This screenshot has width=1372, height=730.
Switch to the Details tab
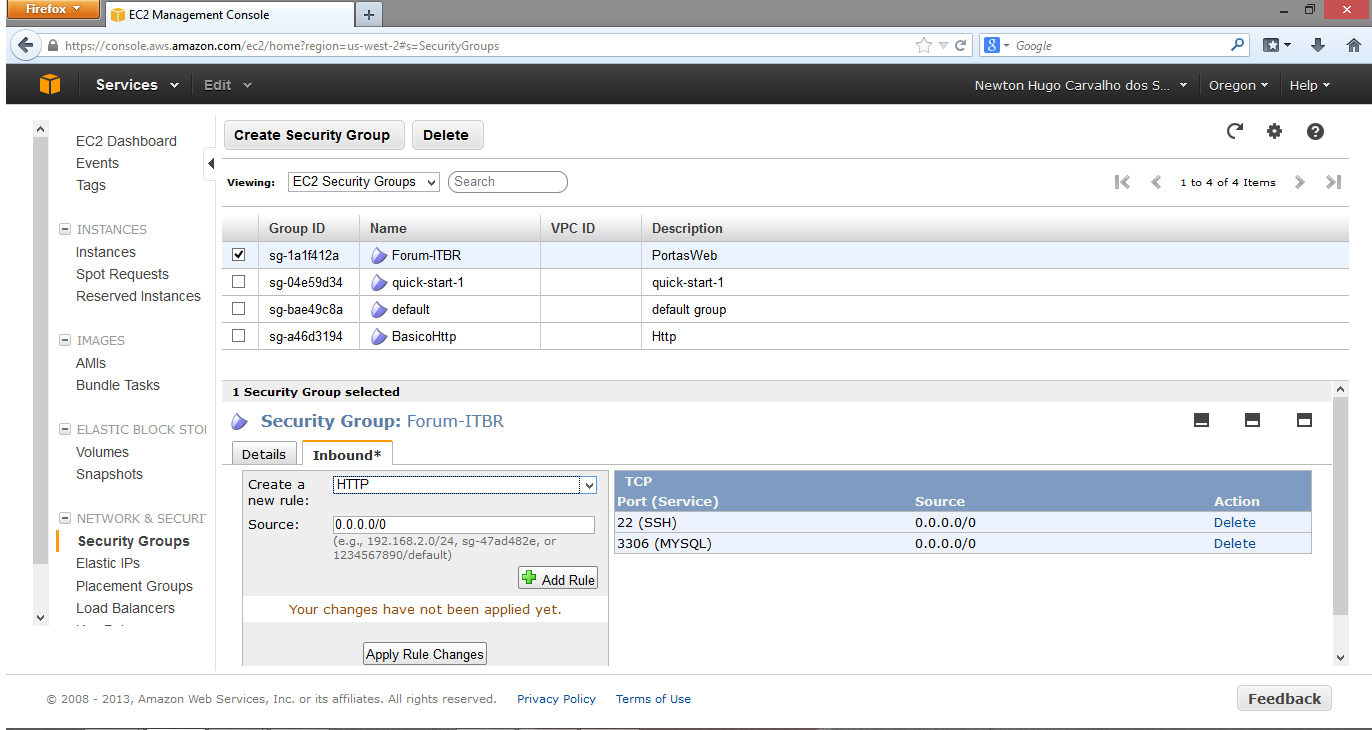click(264, 454)
